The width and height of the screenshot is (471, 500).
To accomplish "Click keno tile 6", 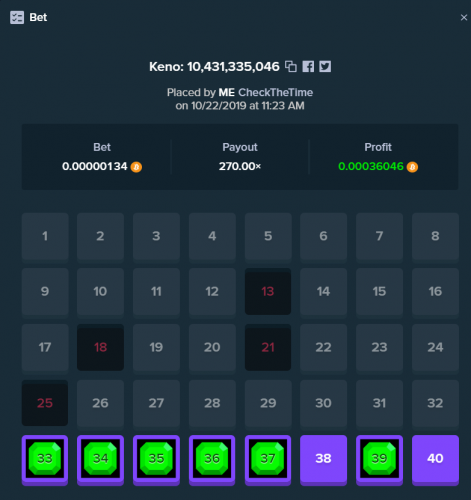I will pos(323,237).
